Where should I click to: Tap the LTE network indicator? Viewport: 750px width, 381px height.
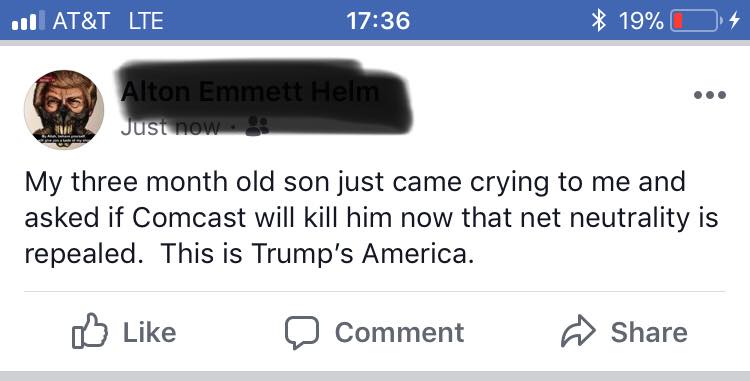(146, 21)
